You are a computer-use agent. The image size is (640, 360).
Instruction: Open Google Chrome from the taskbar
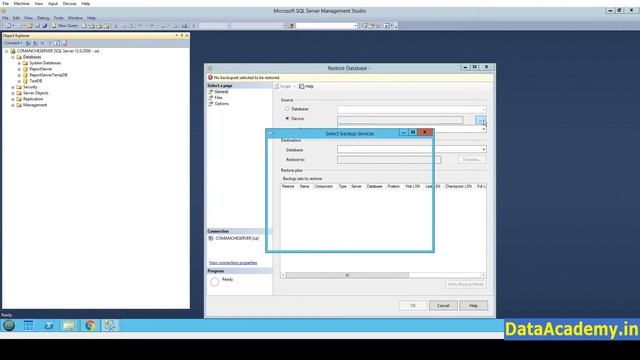pos(90,325)
